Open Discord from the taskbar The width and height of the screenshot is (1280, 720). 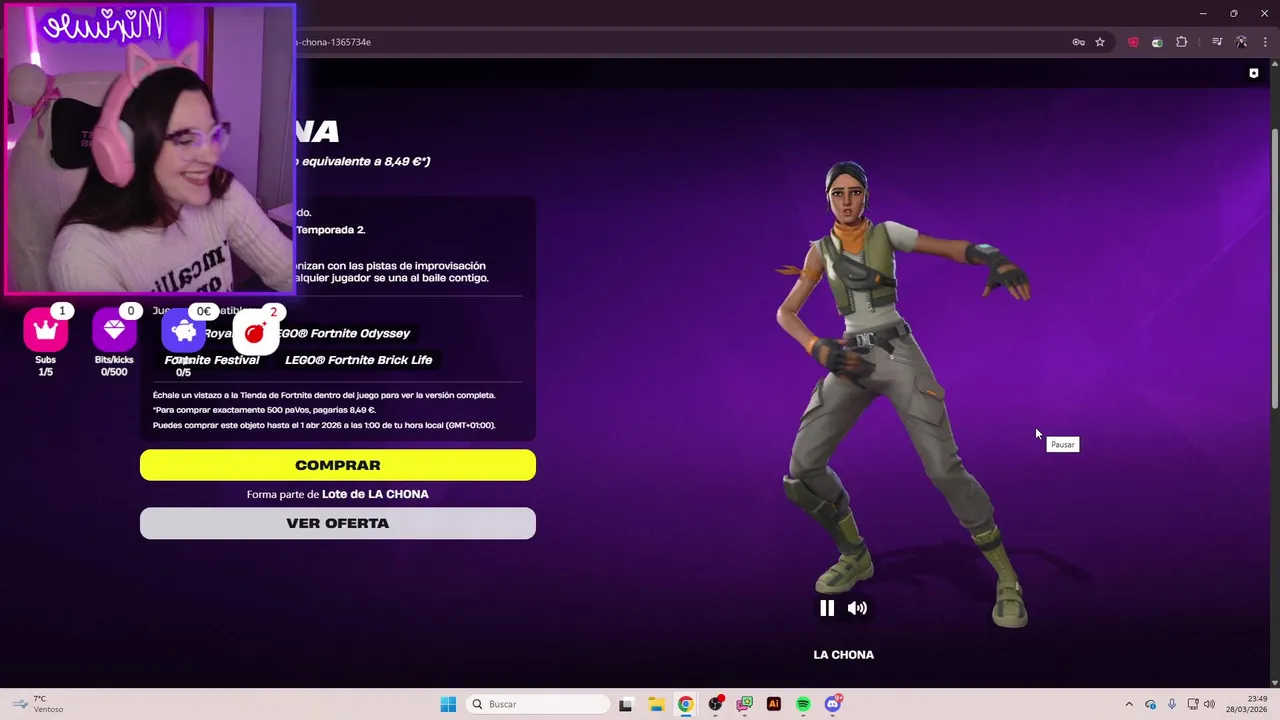coord(833,704)
